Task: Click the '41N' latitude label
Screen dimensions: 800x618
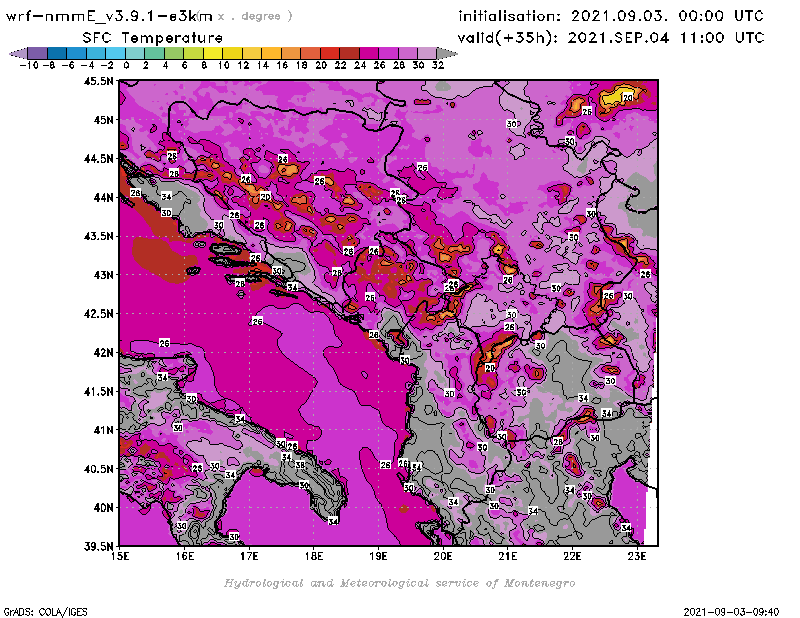Action: 103,430
